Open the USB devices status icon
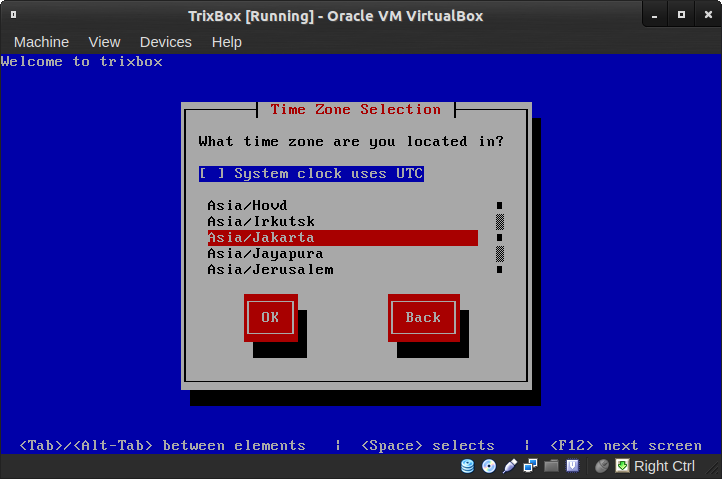The image size is (722, 479). [510, 466]
